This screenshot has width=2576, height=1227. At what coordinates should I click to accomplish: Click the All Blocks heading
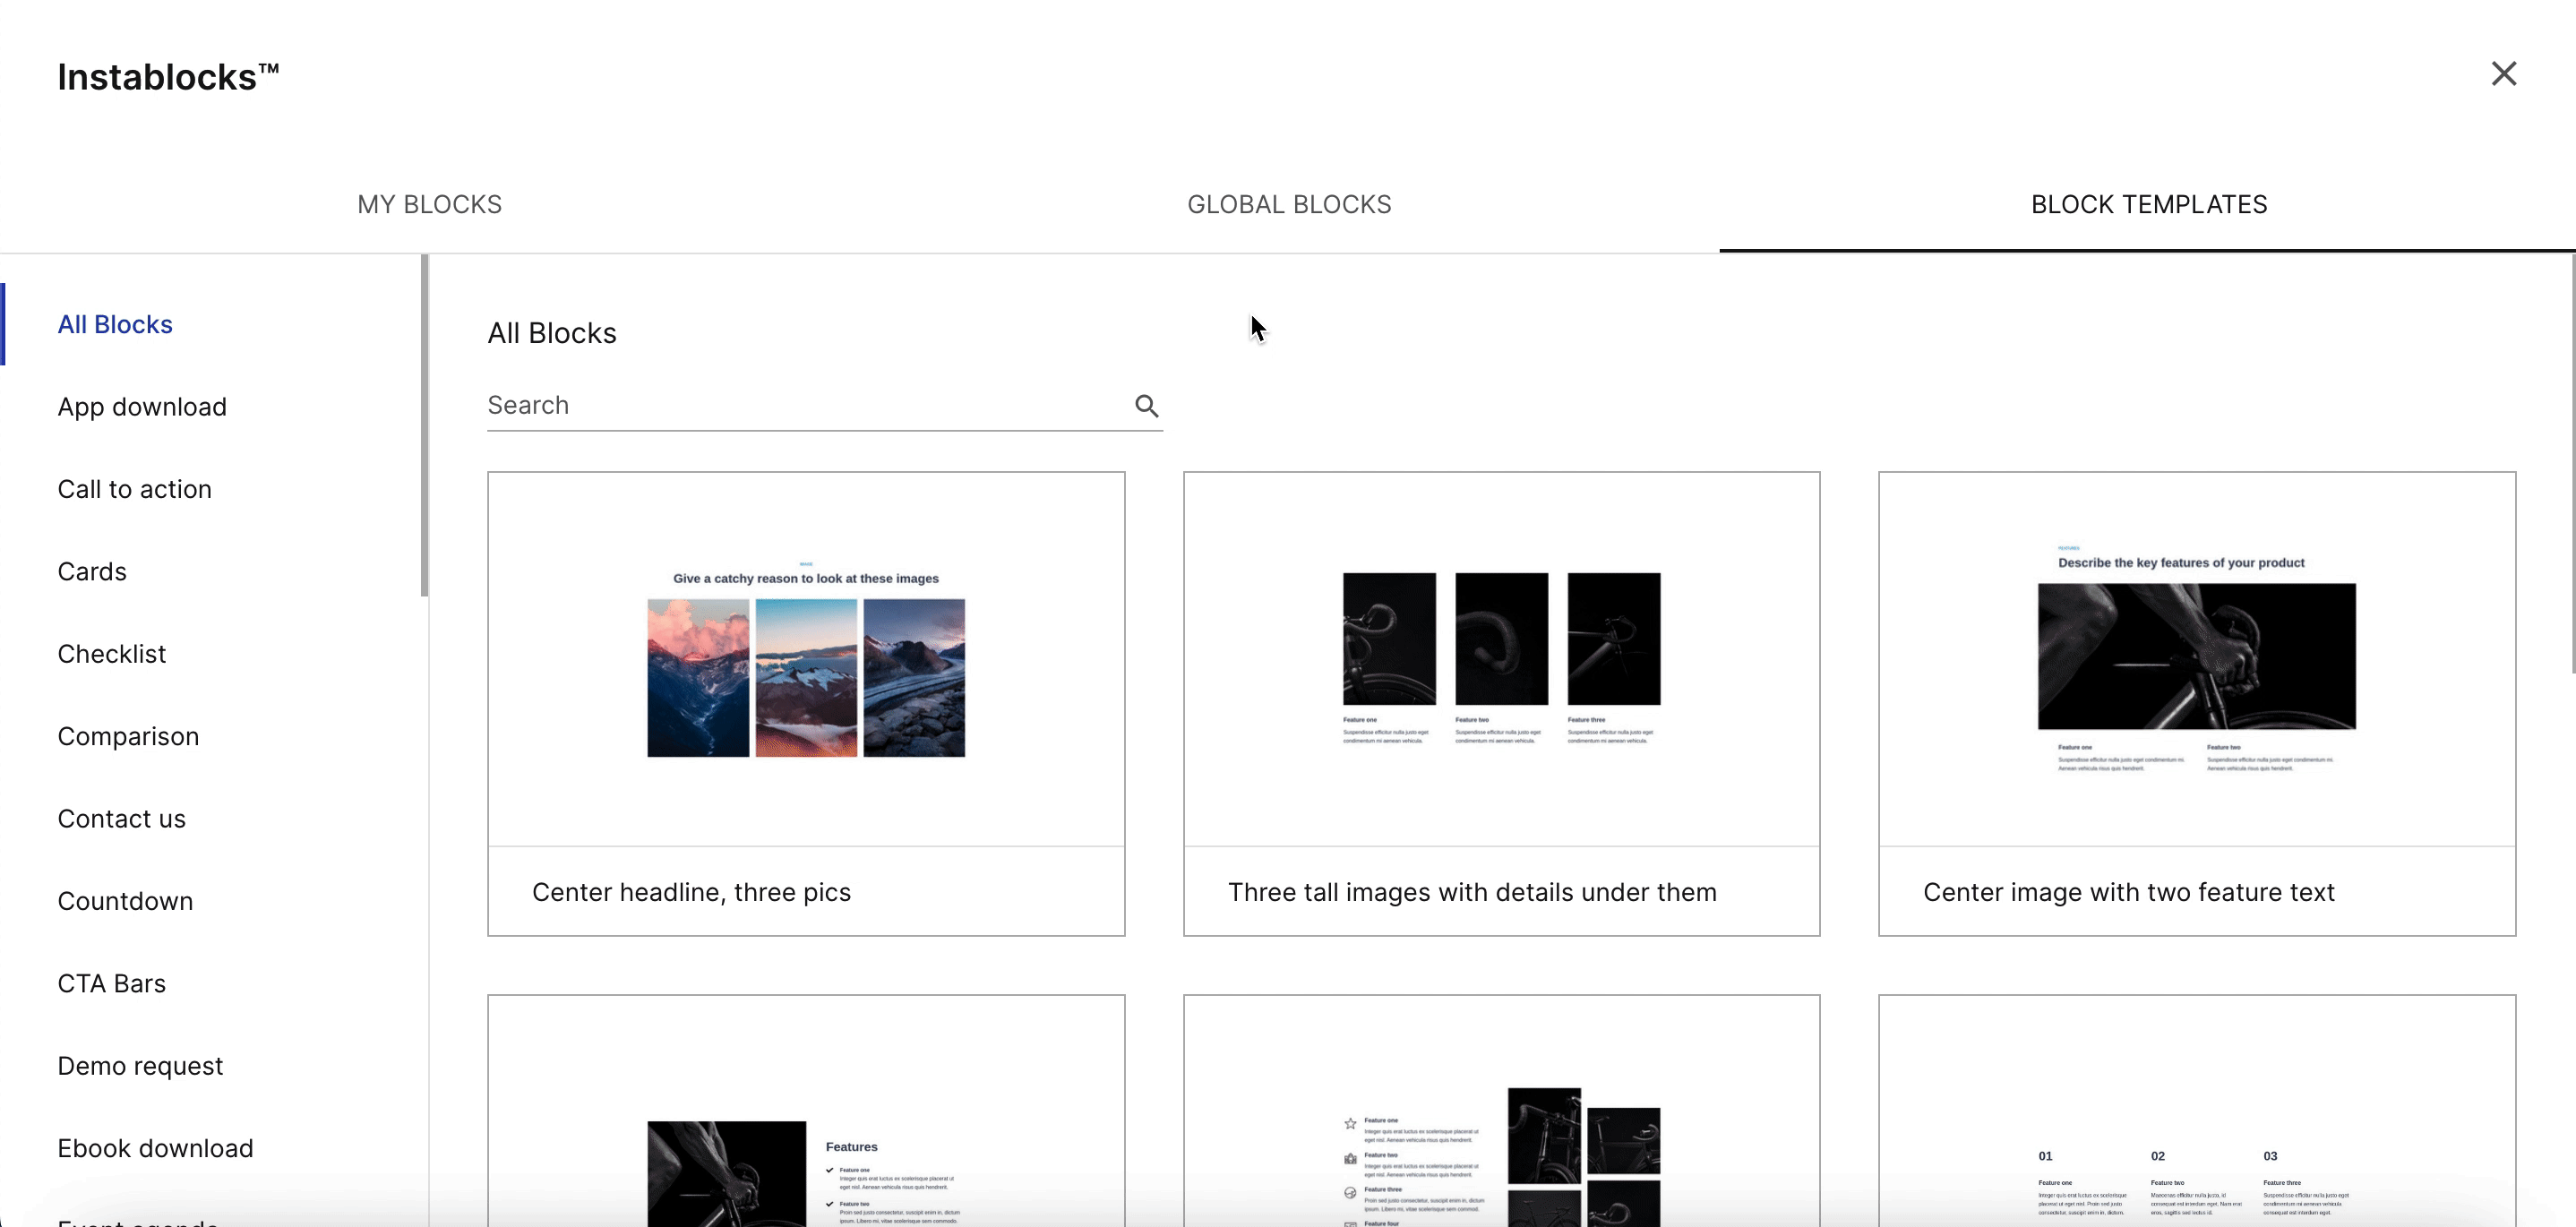click(x=552, y=333)
